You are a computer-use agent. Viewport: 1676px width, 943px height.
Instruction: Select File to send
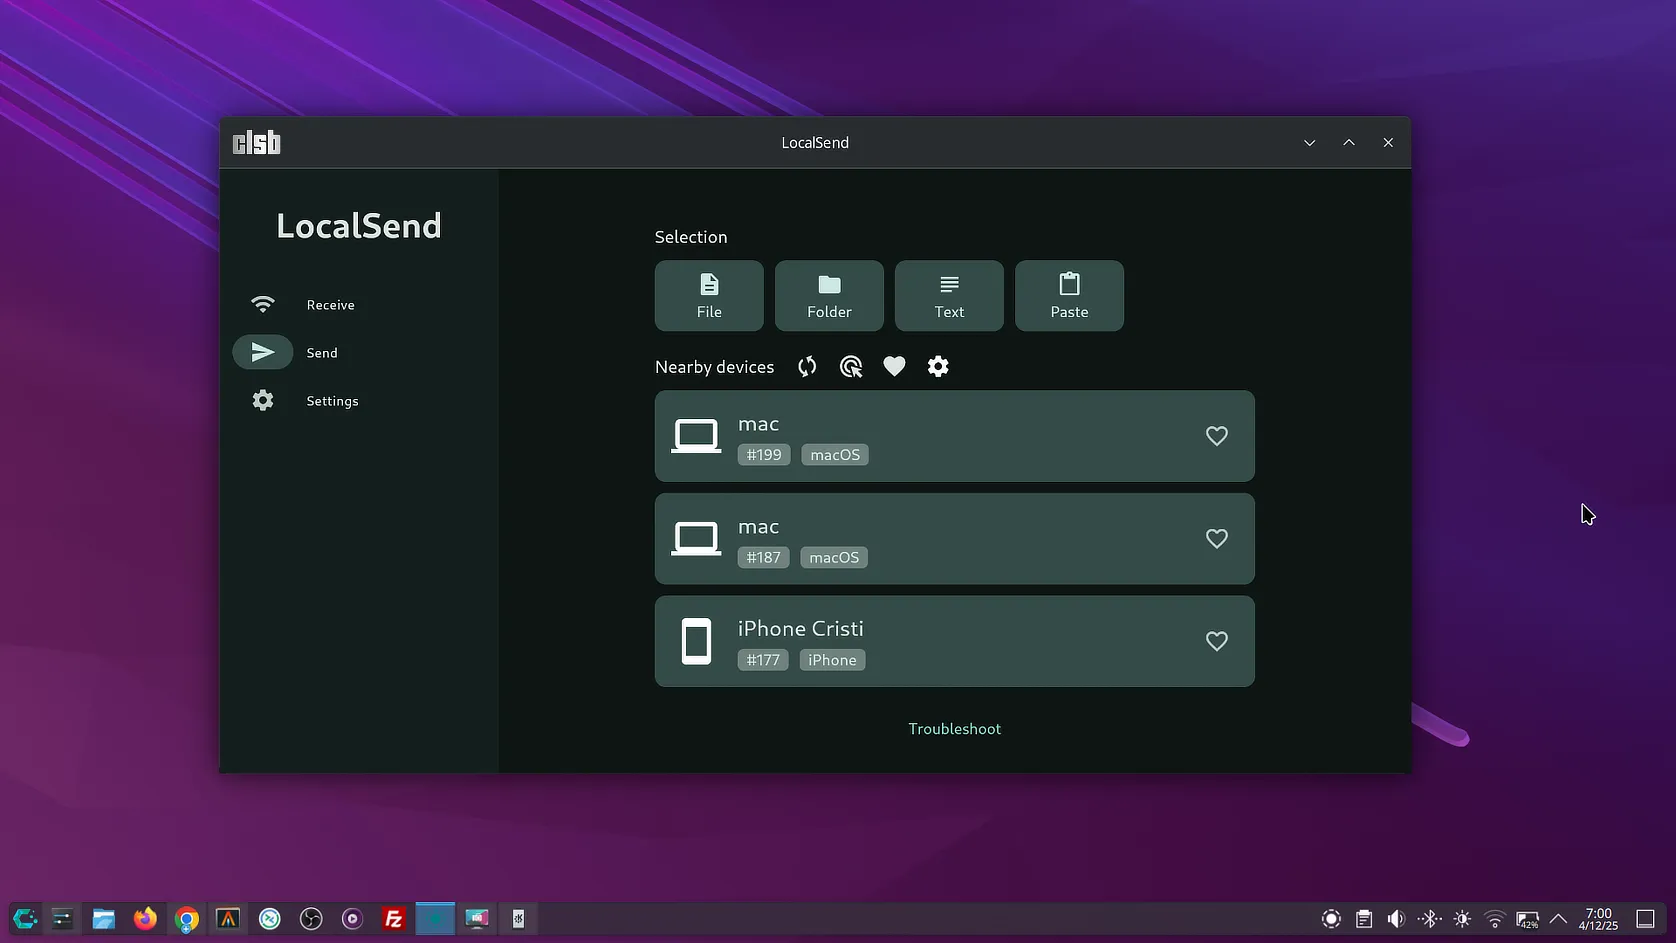[709, 296]
